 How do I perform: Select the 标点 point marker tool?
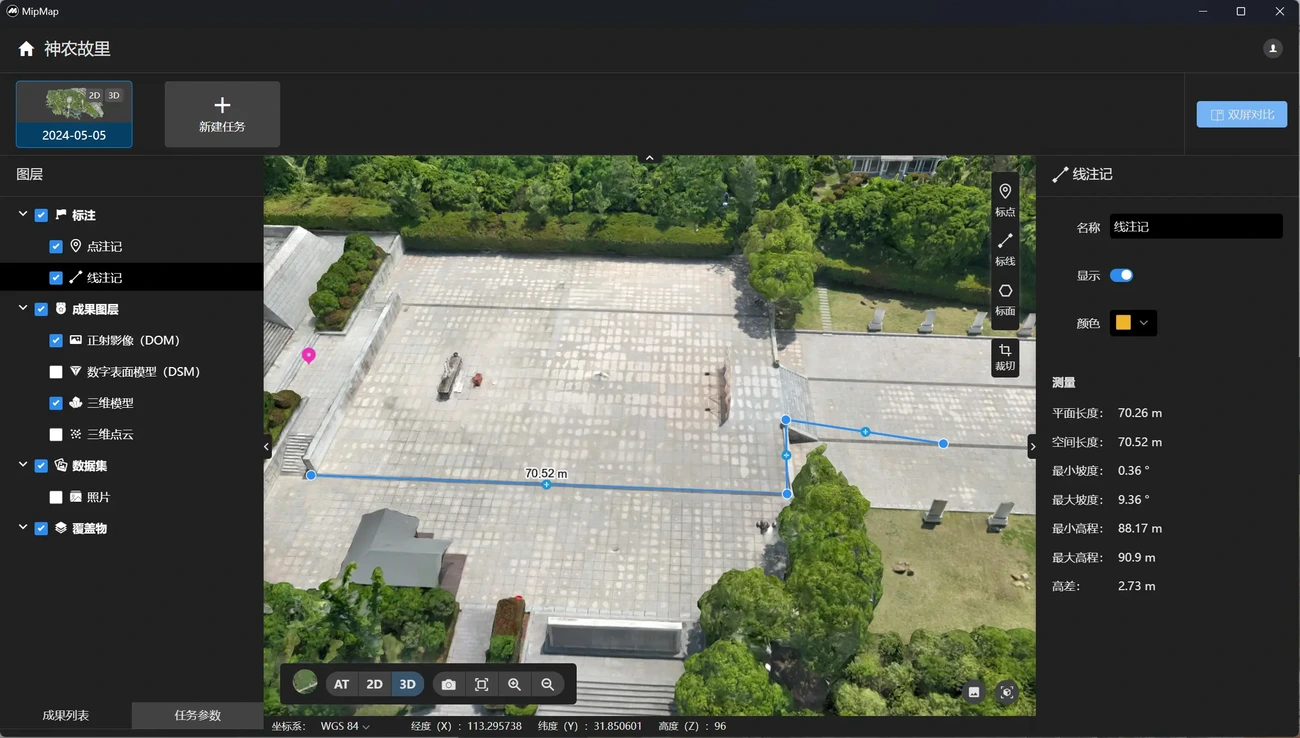click(1005, 198)
